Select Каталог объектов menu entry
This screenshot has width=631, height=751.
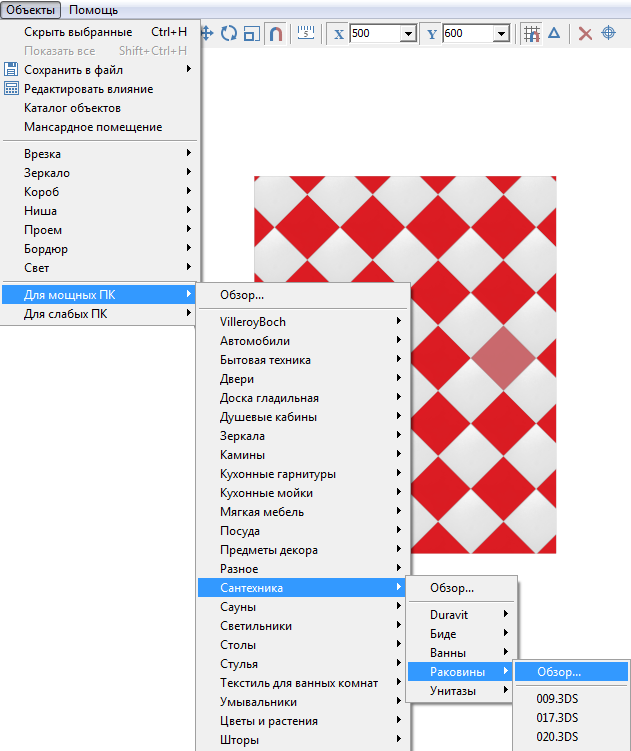(x=72, y=108)
